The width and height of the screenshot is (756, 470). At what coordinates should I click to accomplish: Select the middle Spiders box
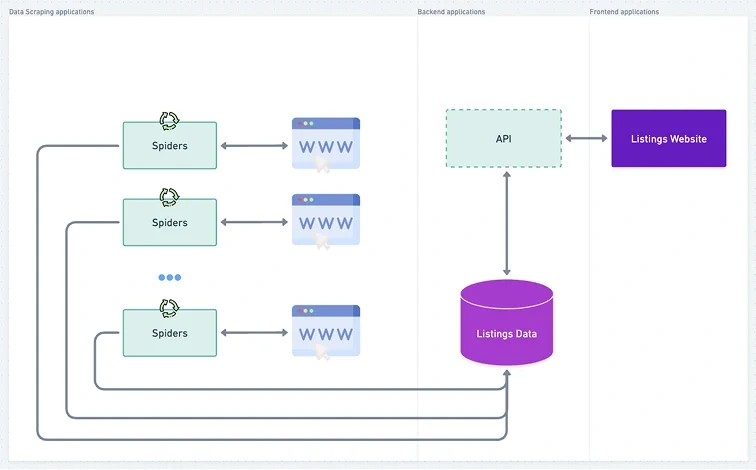click(170, 222)
